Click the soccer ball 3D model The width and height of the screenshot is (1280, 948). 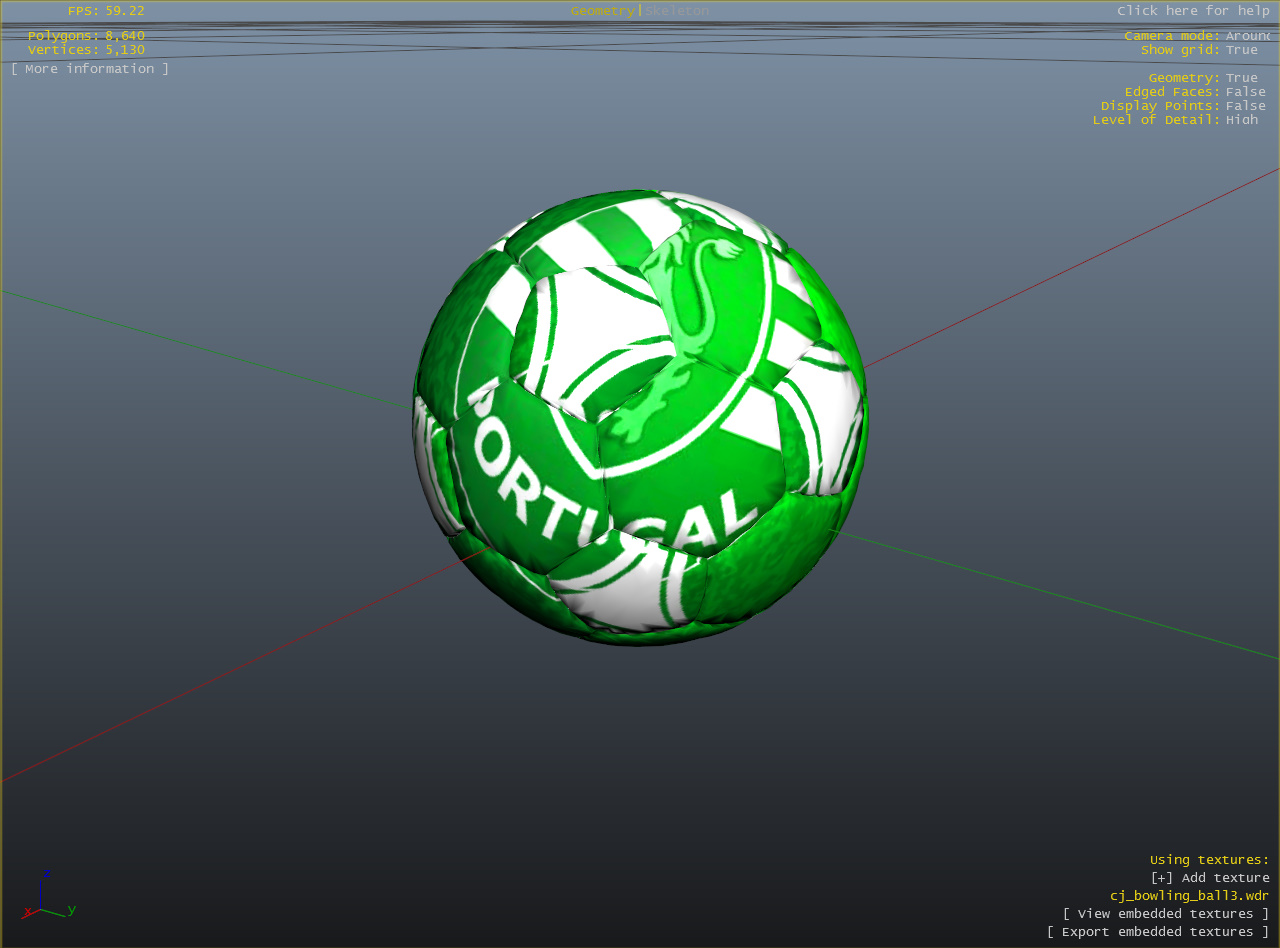tap(640, 418)
